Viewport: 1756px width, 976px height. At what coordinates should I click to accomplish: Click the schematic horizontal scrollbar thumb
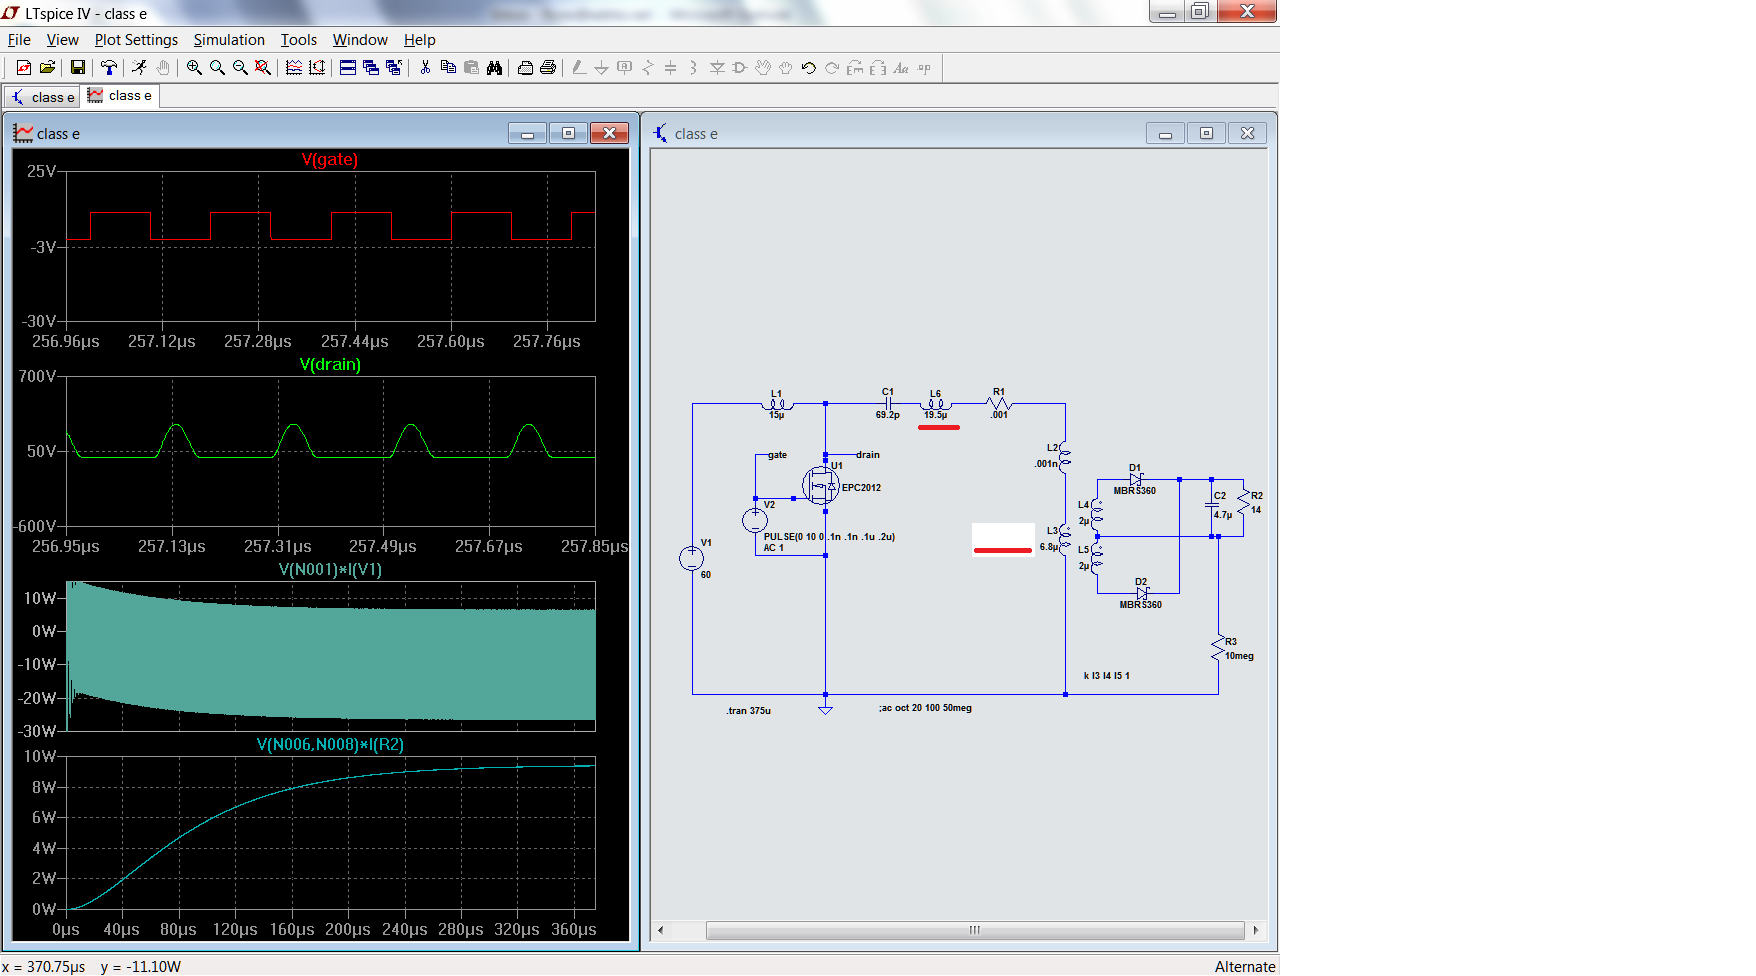[x=975, y=930]
